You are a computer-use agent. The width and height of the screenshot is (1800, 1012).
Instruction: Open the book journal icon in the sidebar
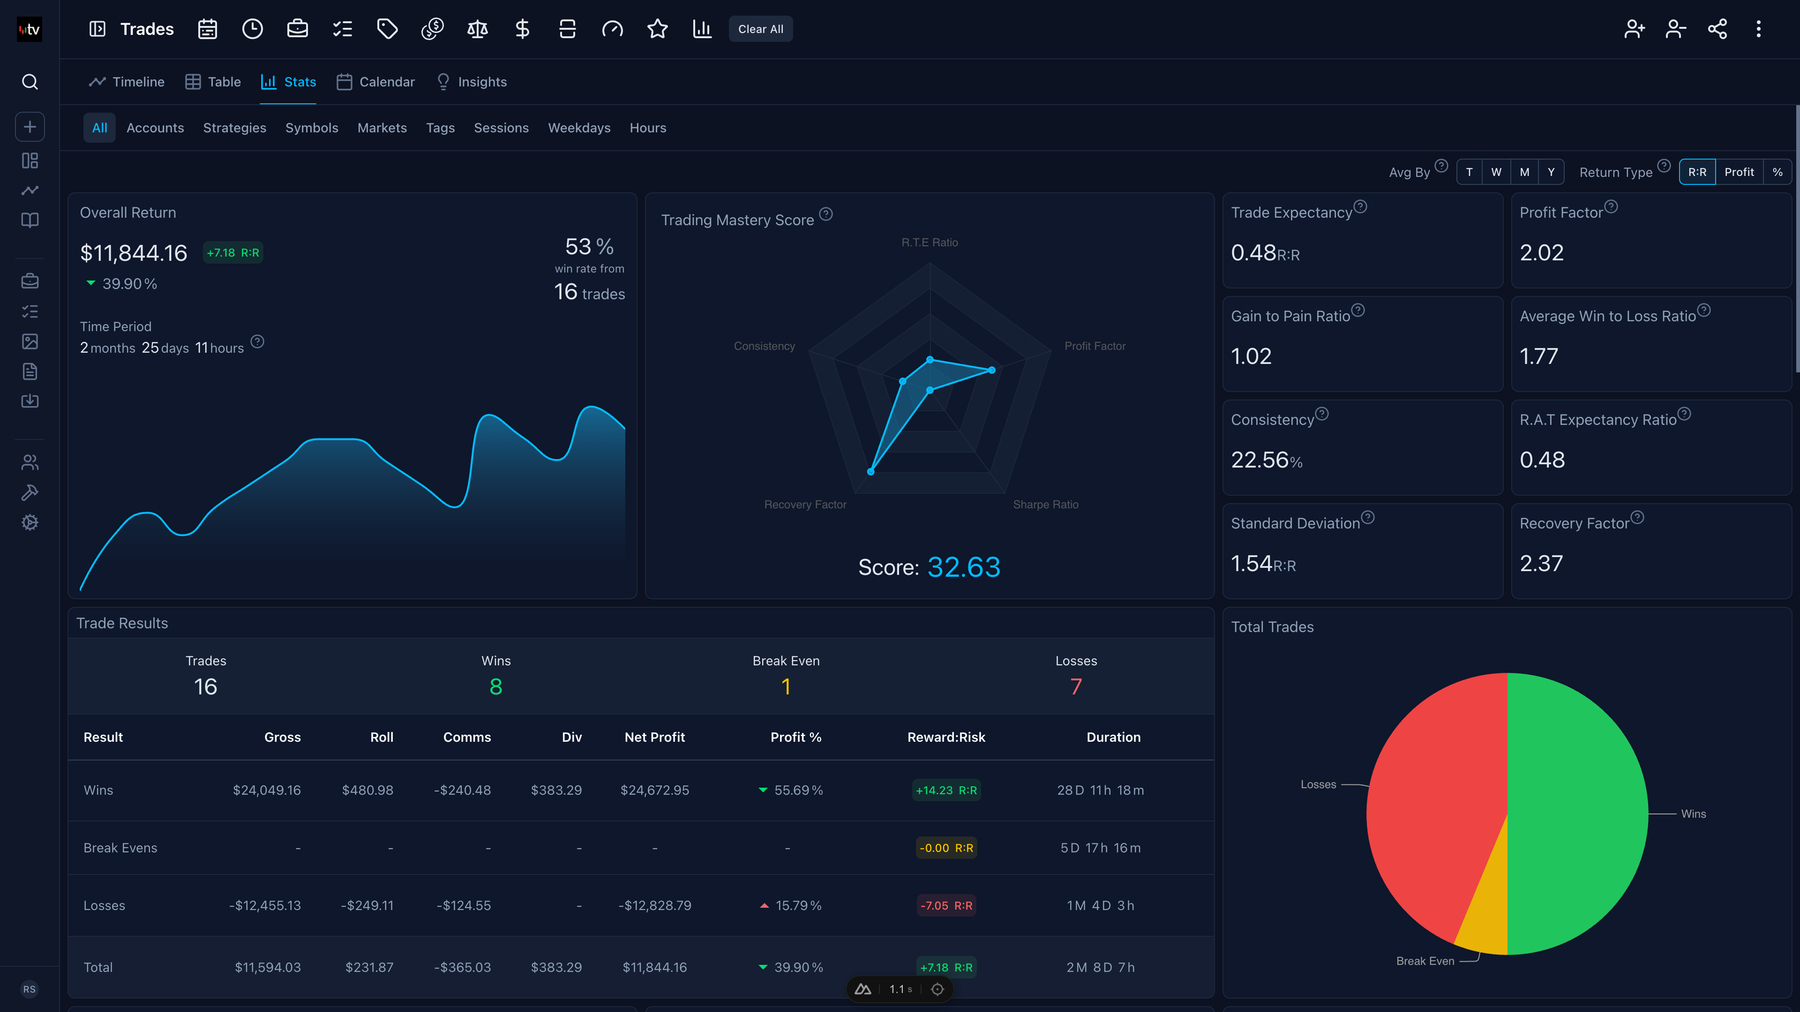pos(30,220)
